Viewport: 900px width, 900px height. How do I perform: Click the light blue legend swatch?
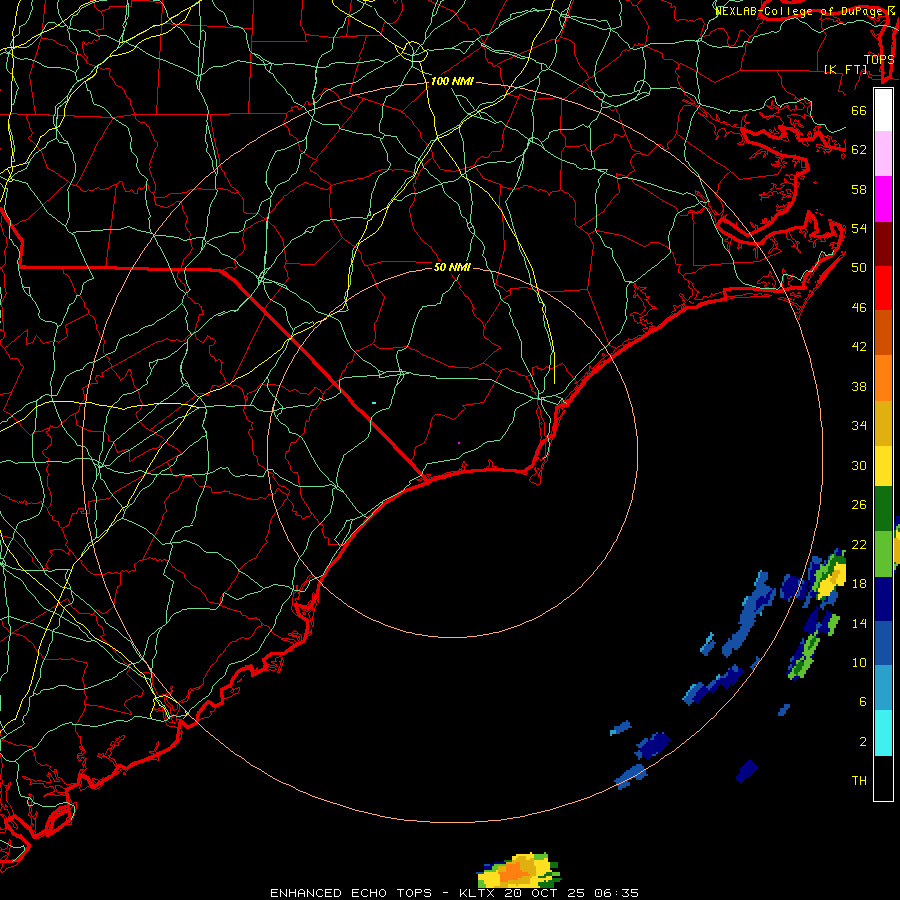point(883,688)
